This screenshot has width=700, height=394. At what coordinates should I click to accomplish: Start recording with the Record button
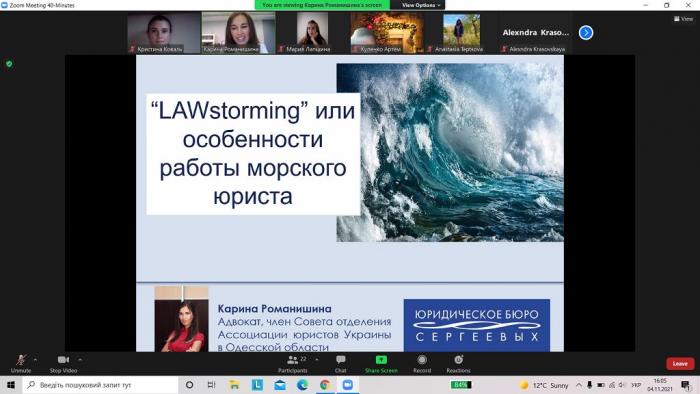point(422,363)
